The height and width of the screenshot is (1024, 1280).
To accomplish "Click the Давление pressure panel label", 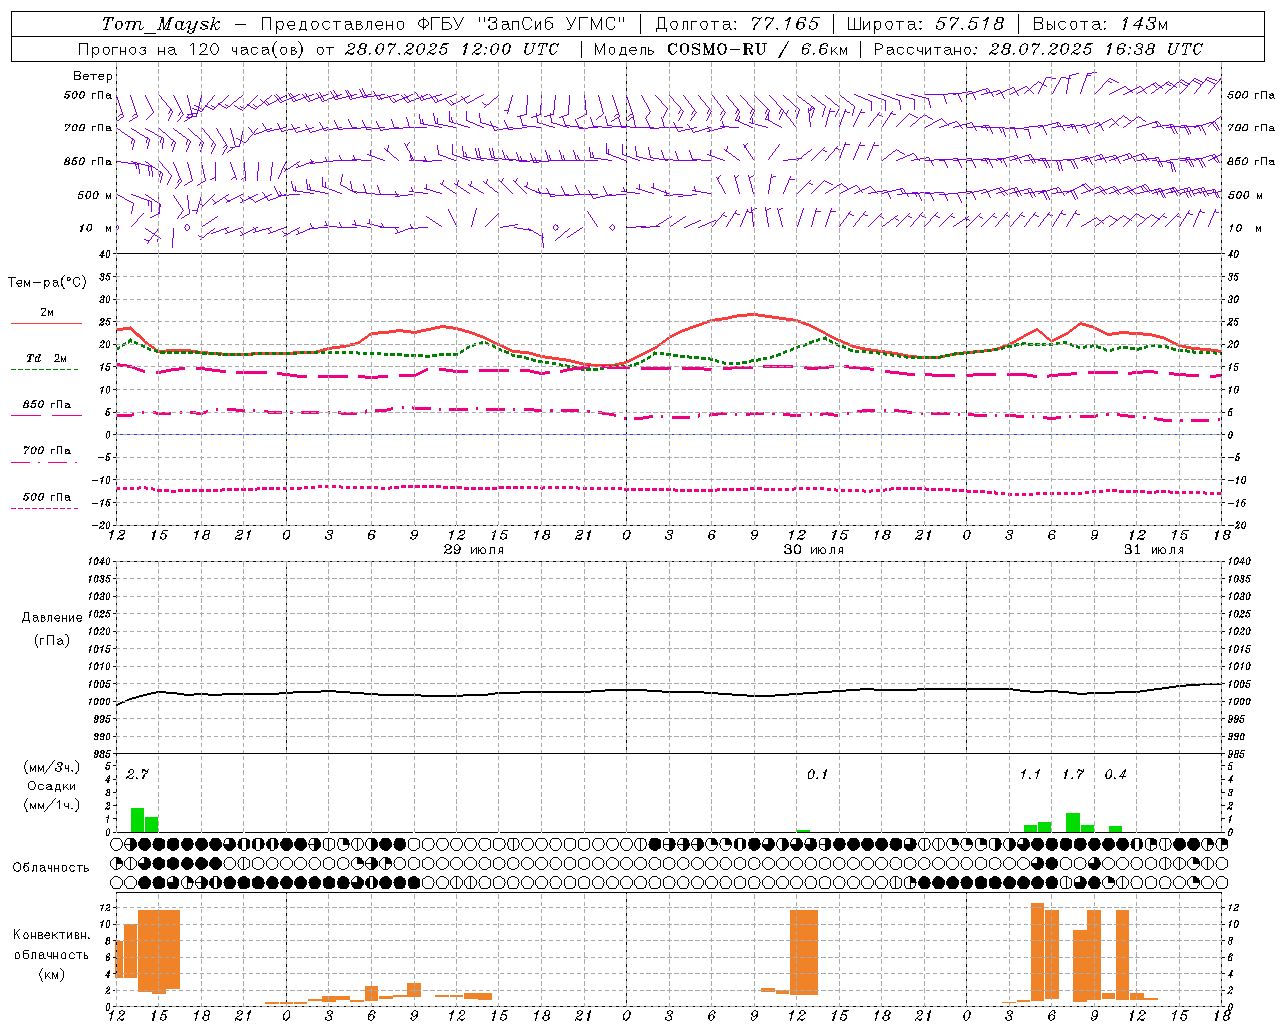I will [52, 618].
